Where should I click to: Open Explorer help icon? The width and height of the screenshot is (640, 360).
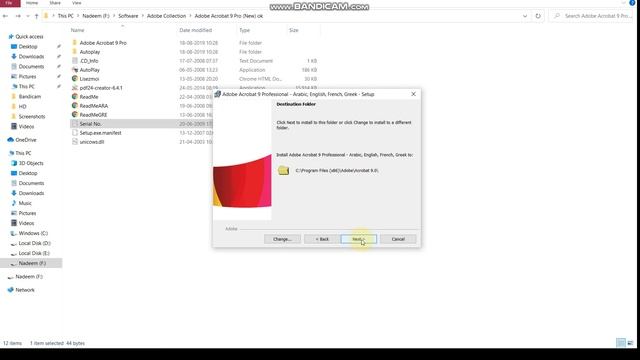coord(632,2)
